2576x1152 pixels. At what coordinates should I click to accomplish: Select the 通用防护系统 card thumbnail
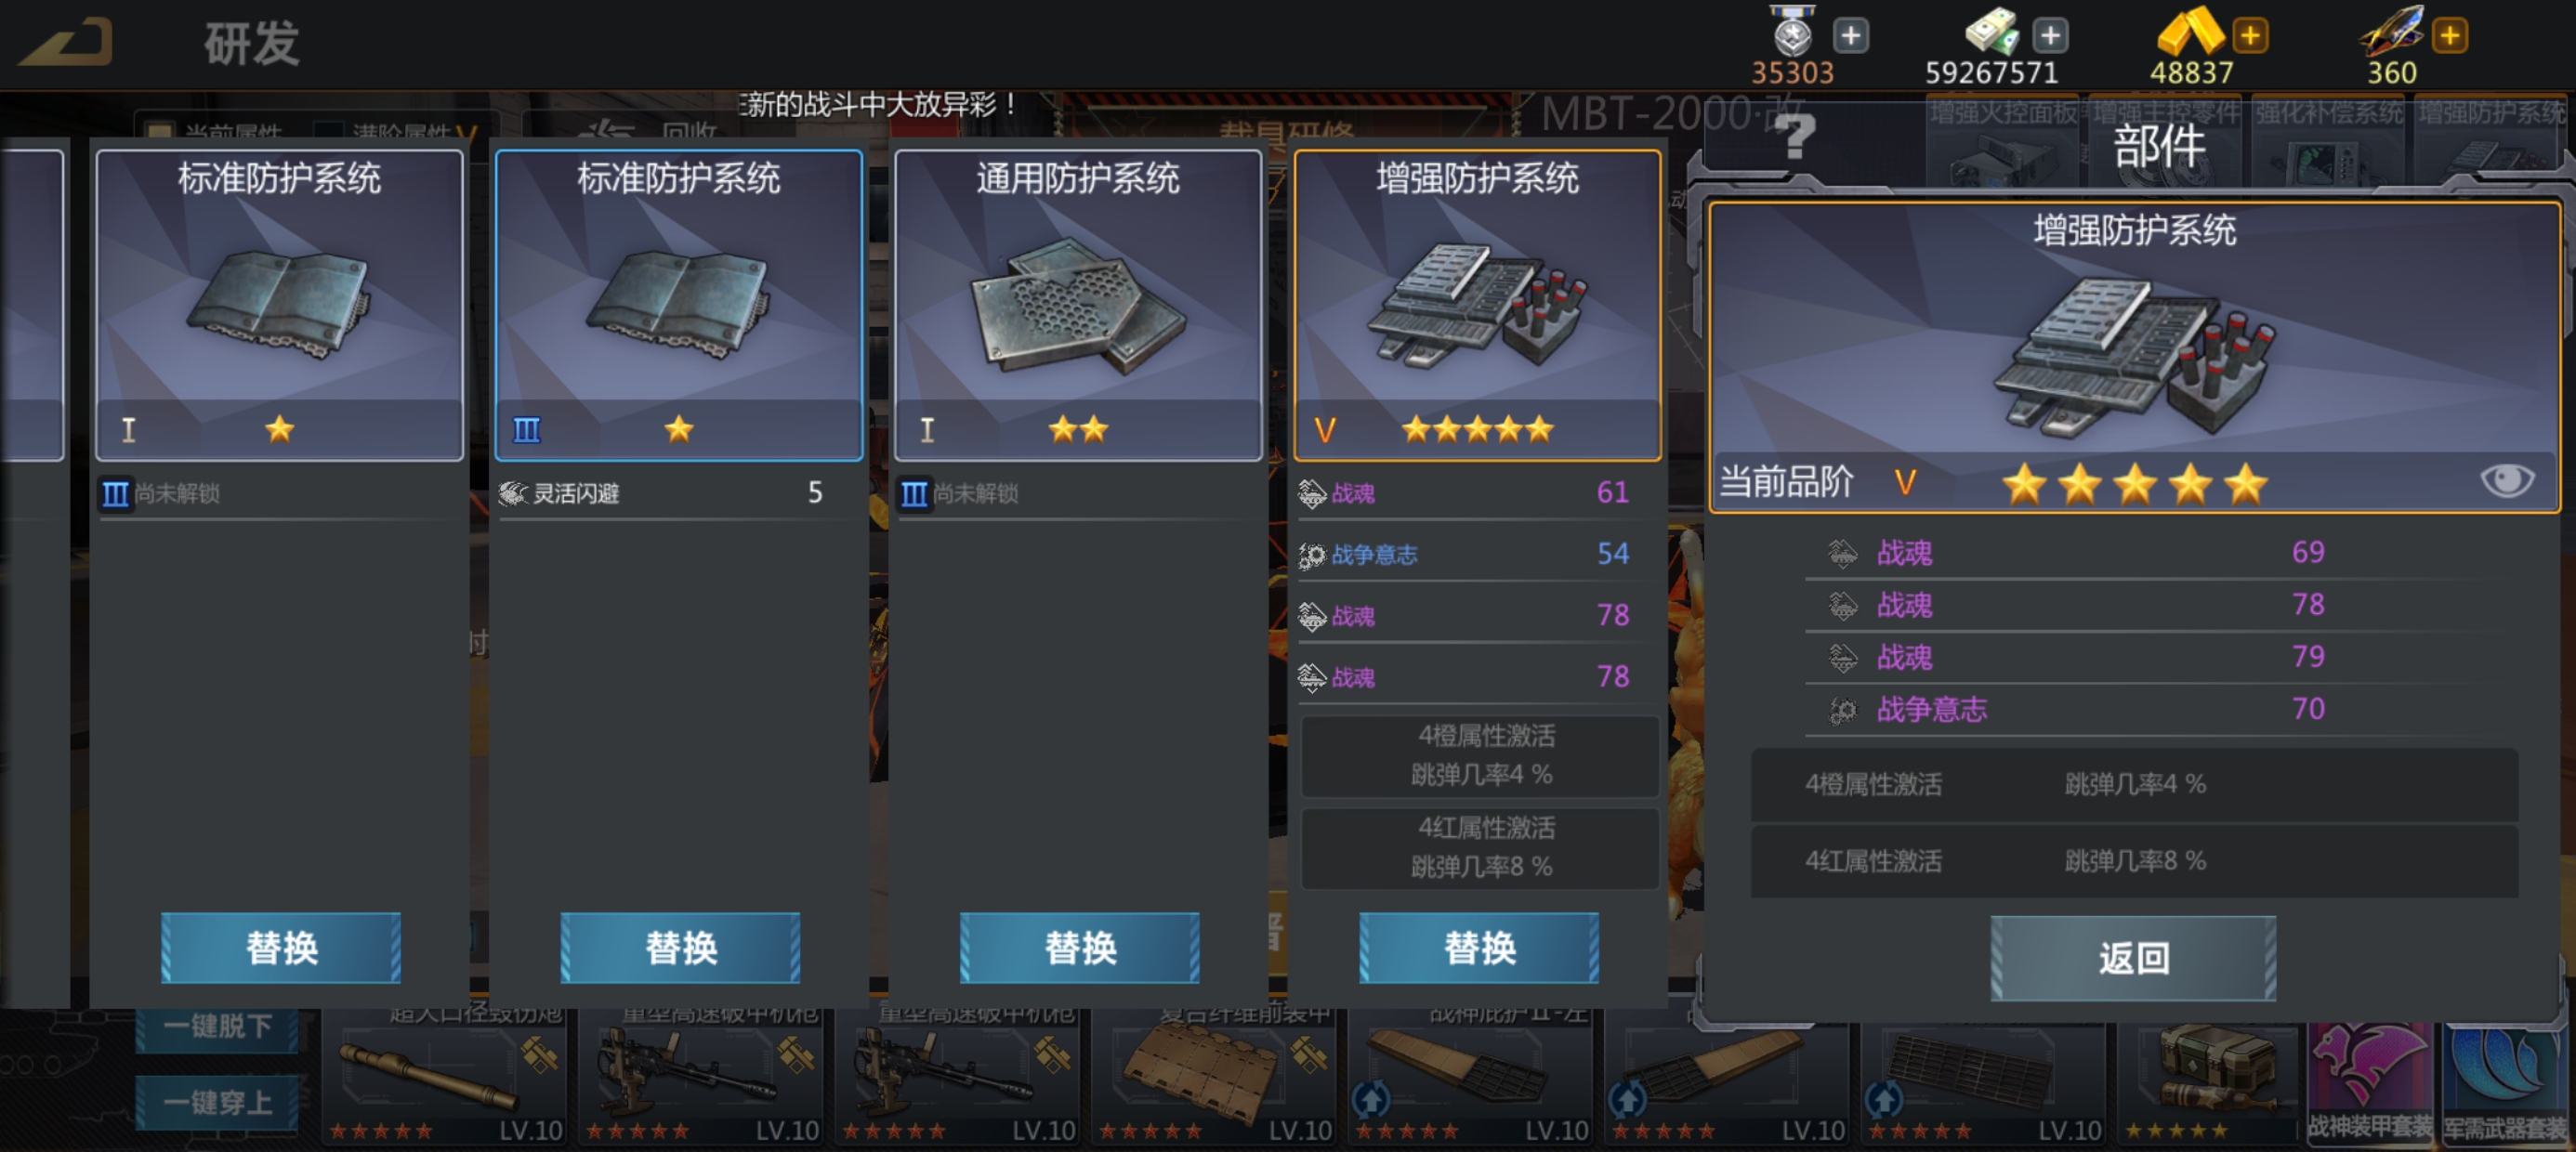pyautogui.click(x=1078, y=305)
